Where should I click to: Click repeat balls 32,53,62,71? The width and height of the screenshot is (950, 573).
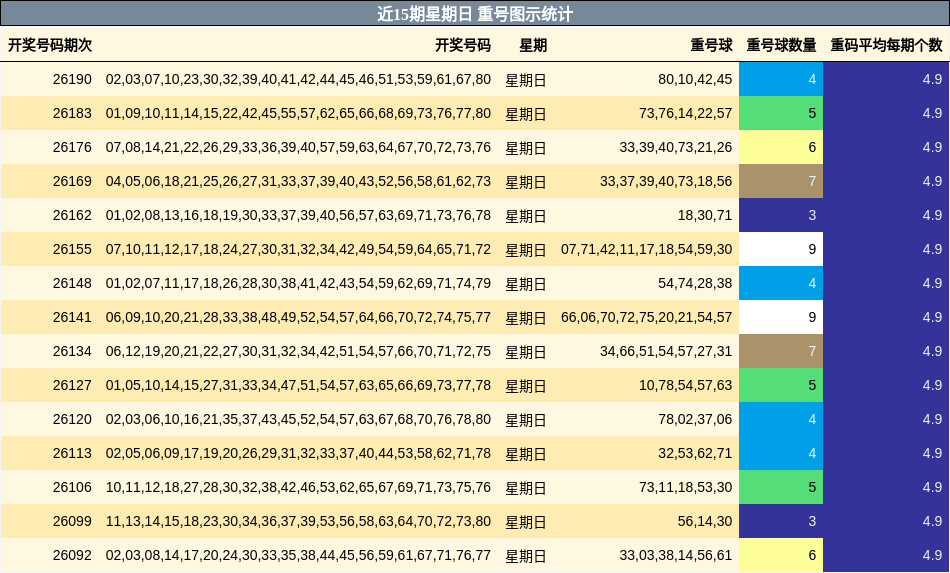(695, 453)
